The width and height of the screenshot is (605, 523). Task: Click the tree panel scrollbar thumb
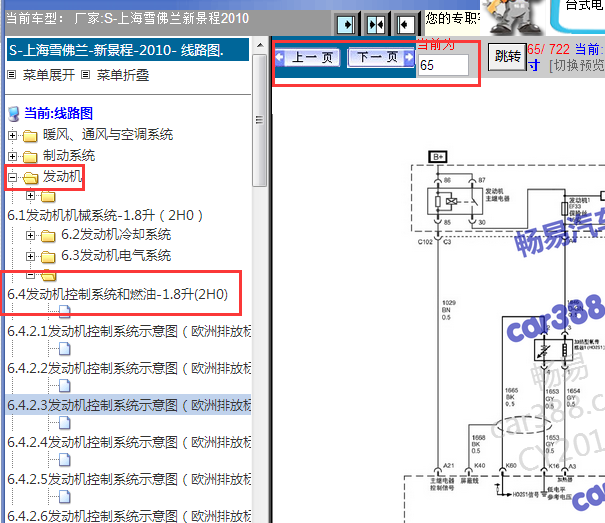tap(260, 120)
